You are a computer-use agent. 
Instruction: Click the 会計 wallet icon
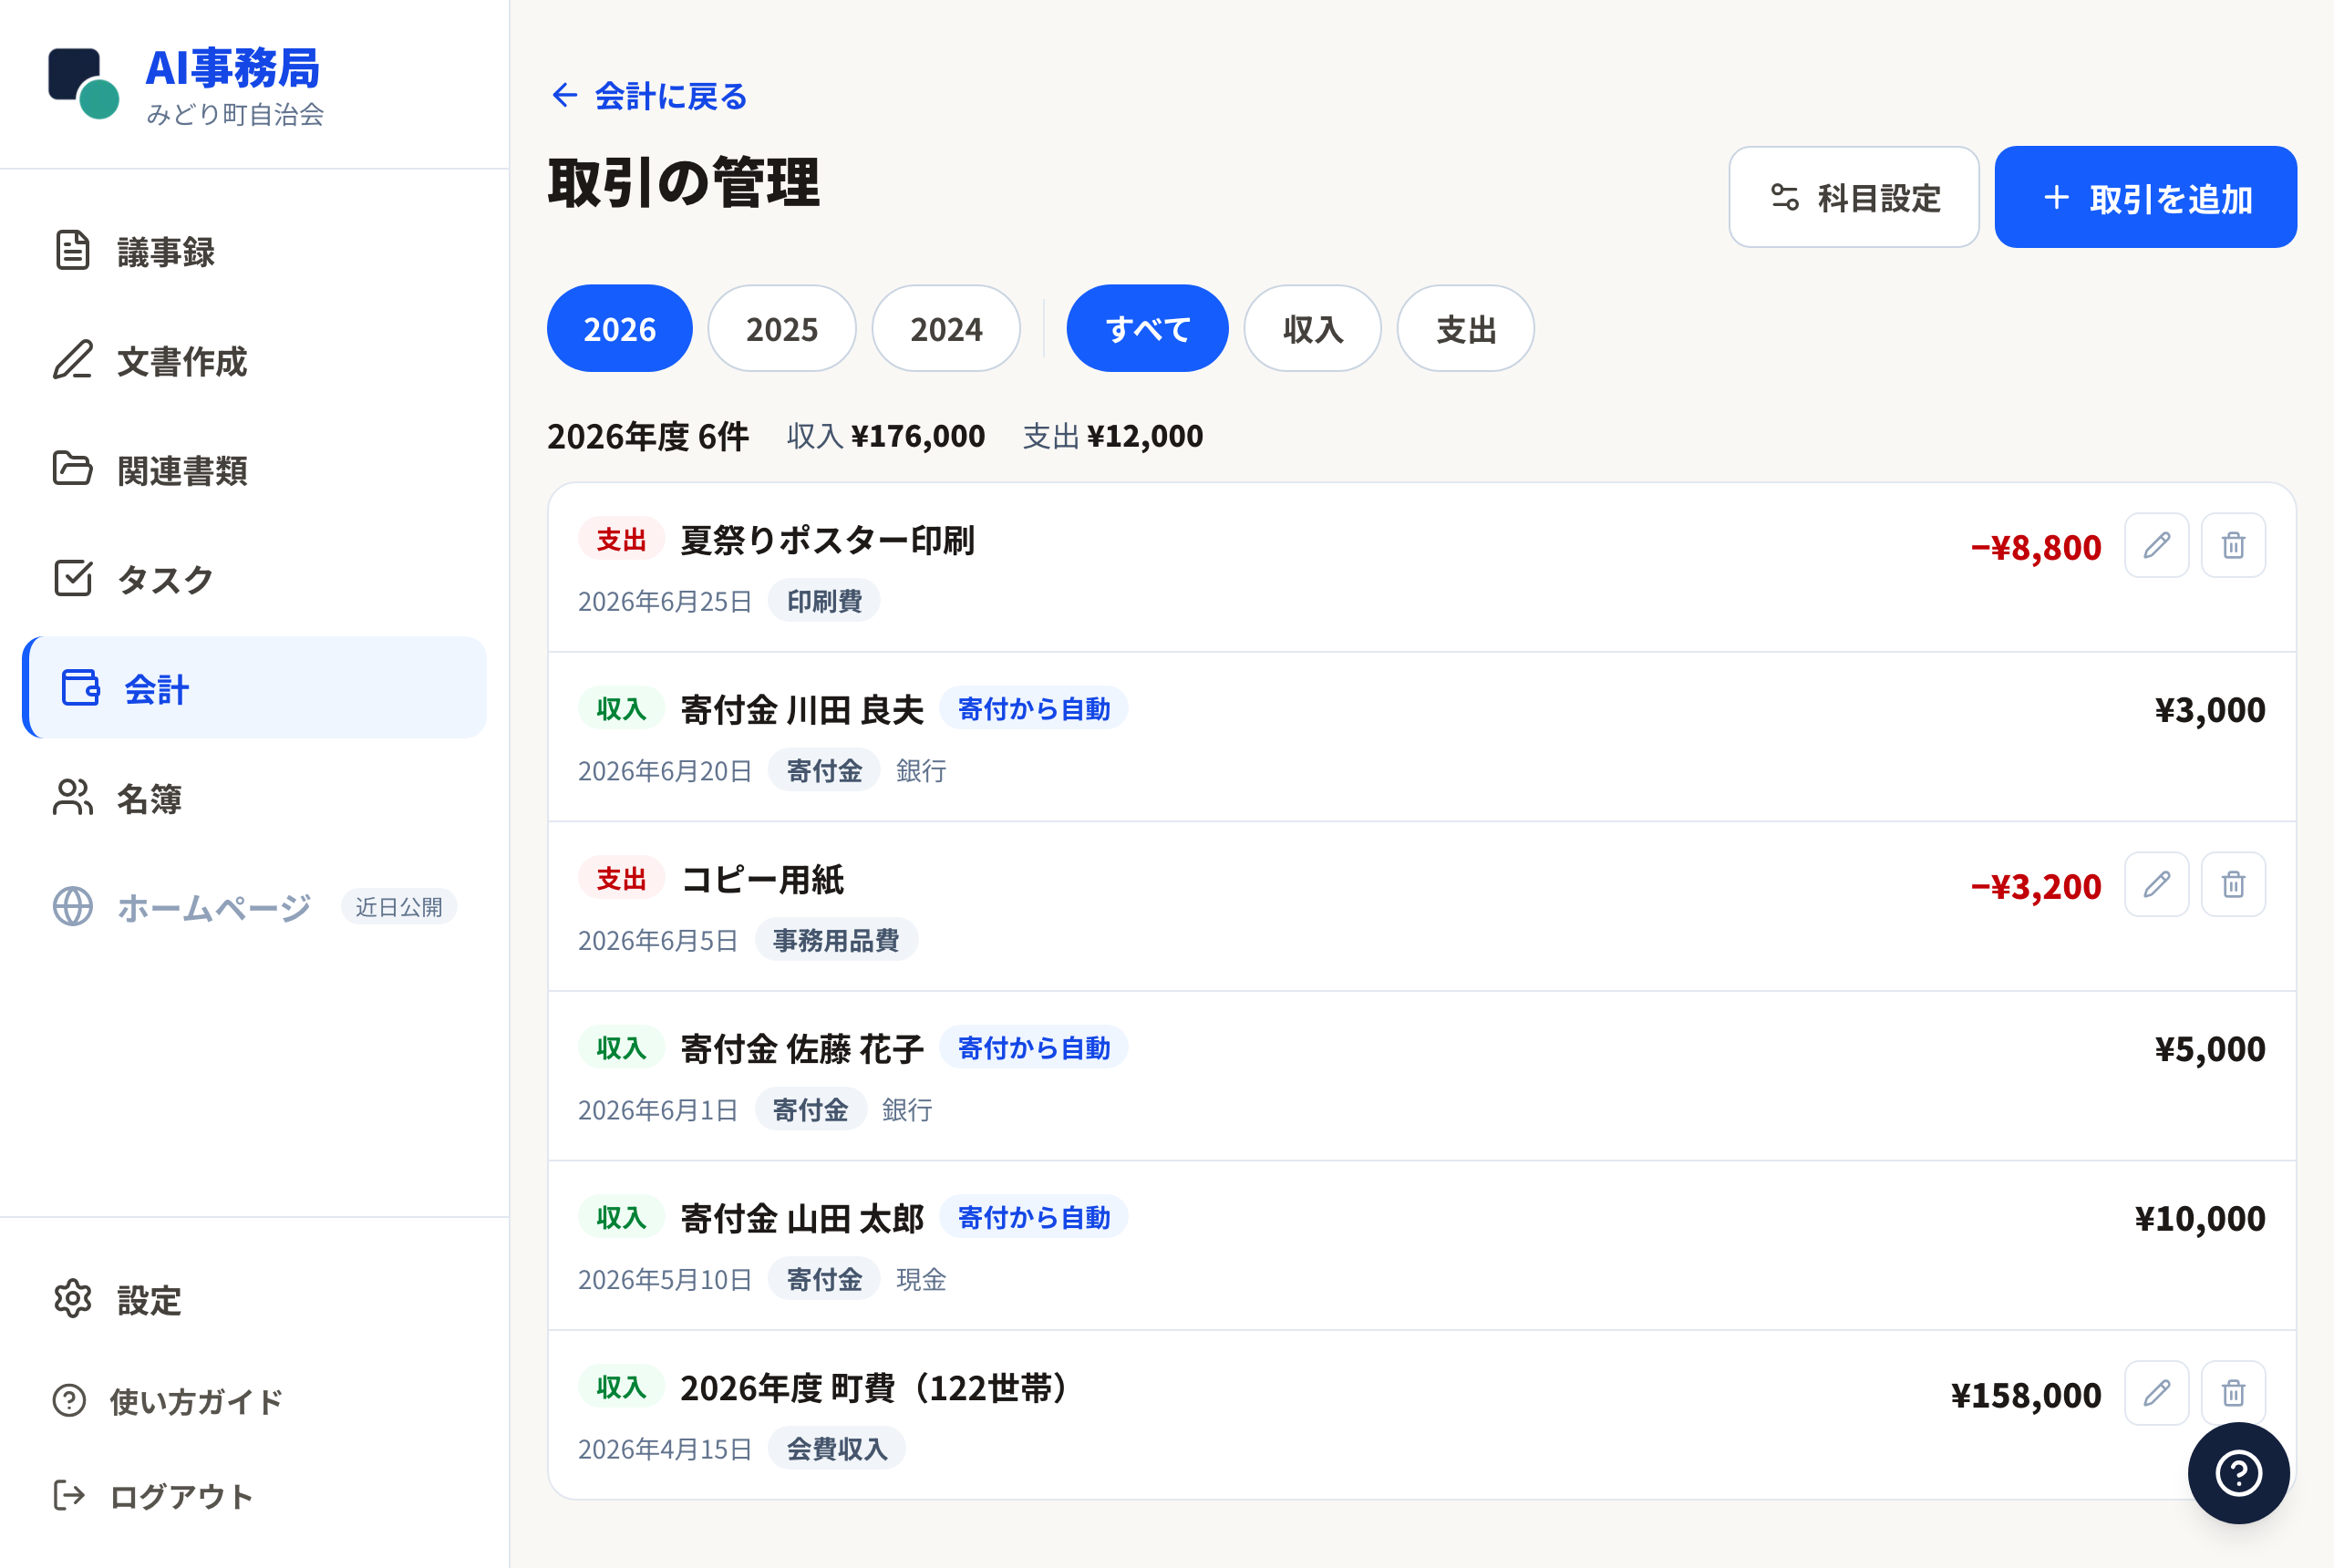(x=80, y=688)
